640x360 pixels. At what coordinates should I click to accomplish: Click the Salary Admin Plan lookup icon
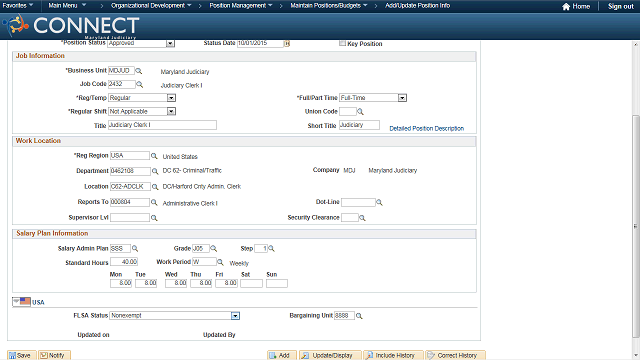[x=135, y=249]
